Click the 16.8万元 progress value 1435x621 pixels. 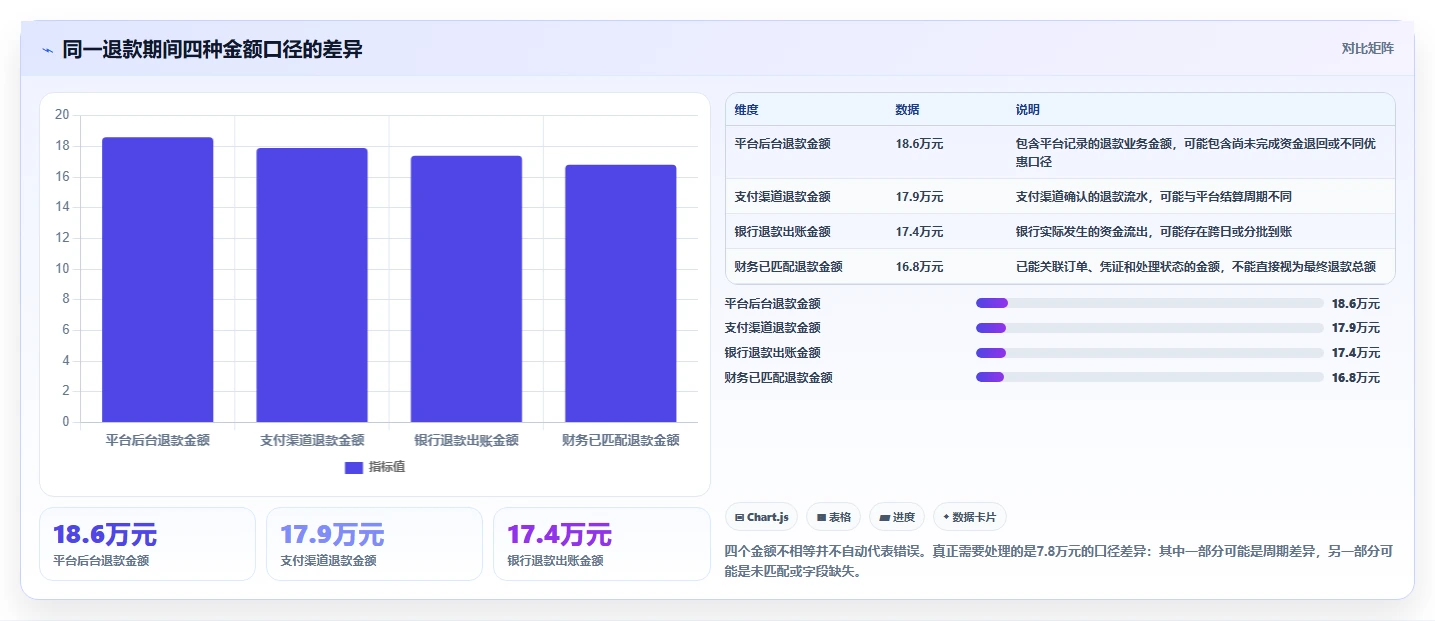(x=1356, y=378)
